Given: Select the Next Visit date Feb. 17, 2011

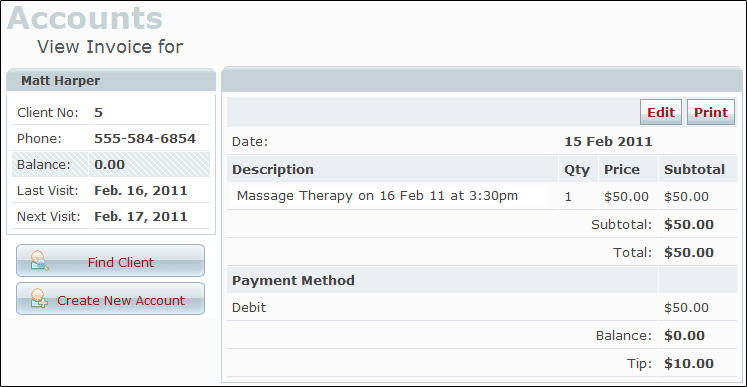Looking at the screenshot, I should point(141,217).
